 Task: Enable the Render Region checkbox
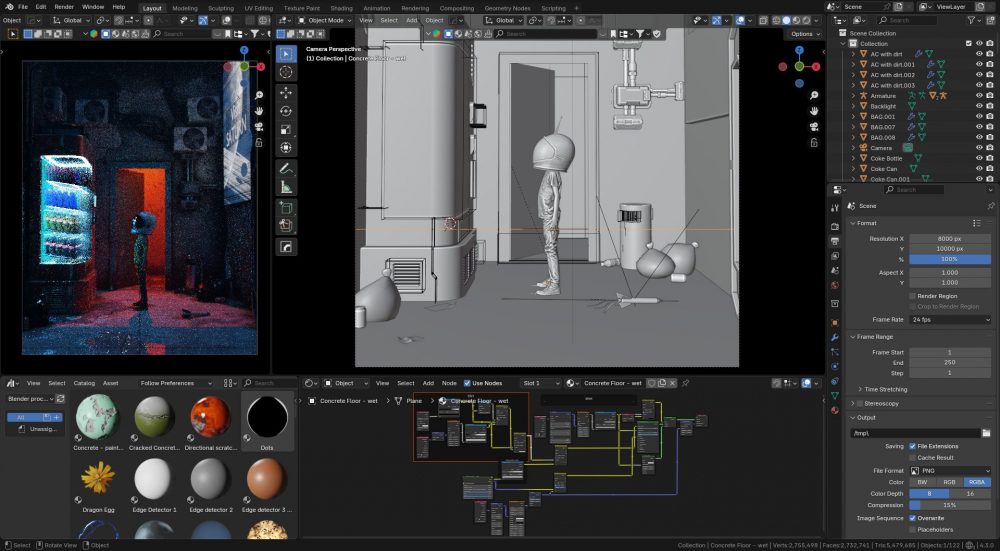tap(912, 296)
